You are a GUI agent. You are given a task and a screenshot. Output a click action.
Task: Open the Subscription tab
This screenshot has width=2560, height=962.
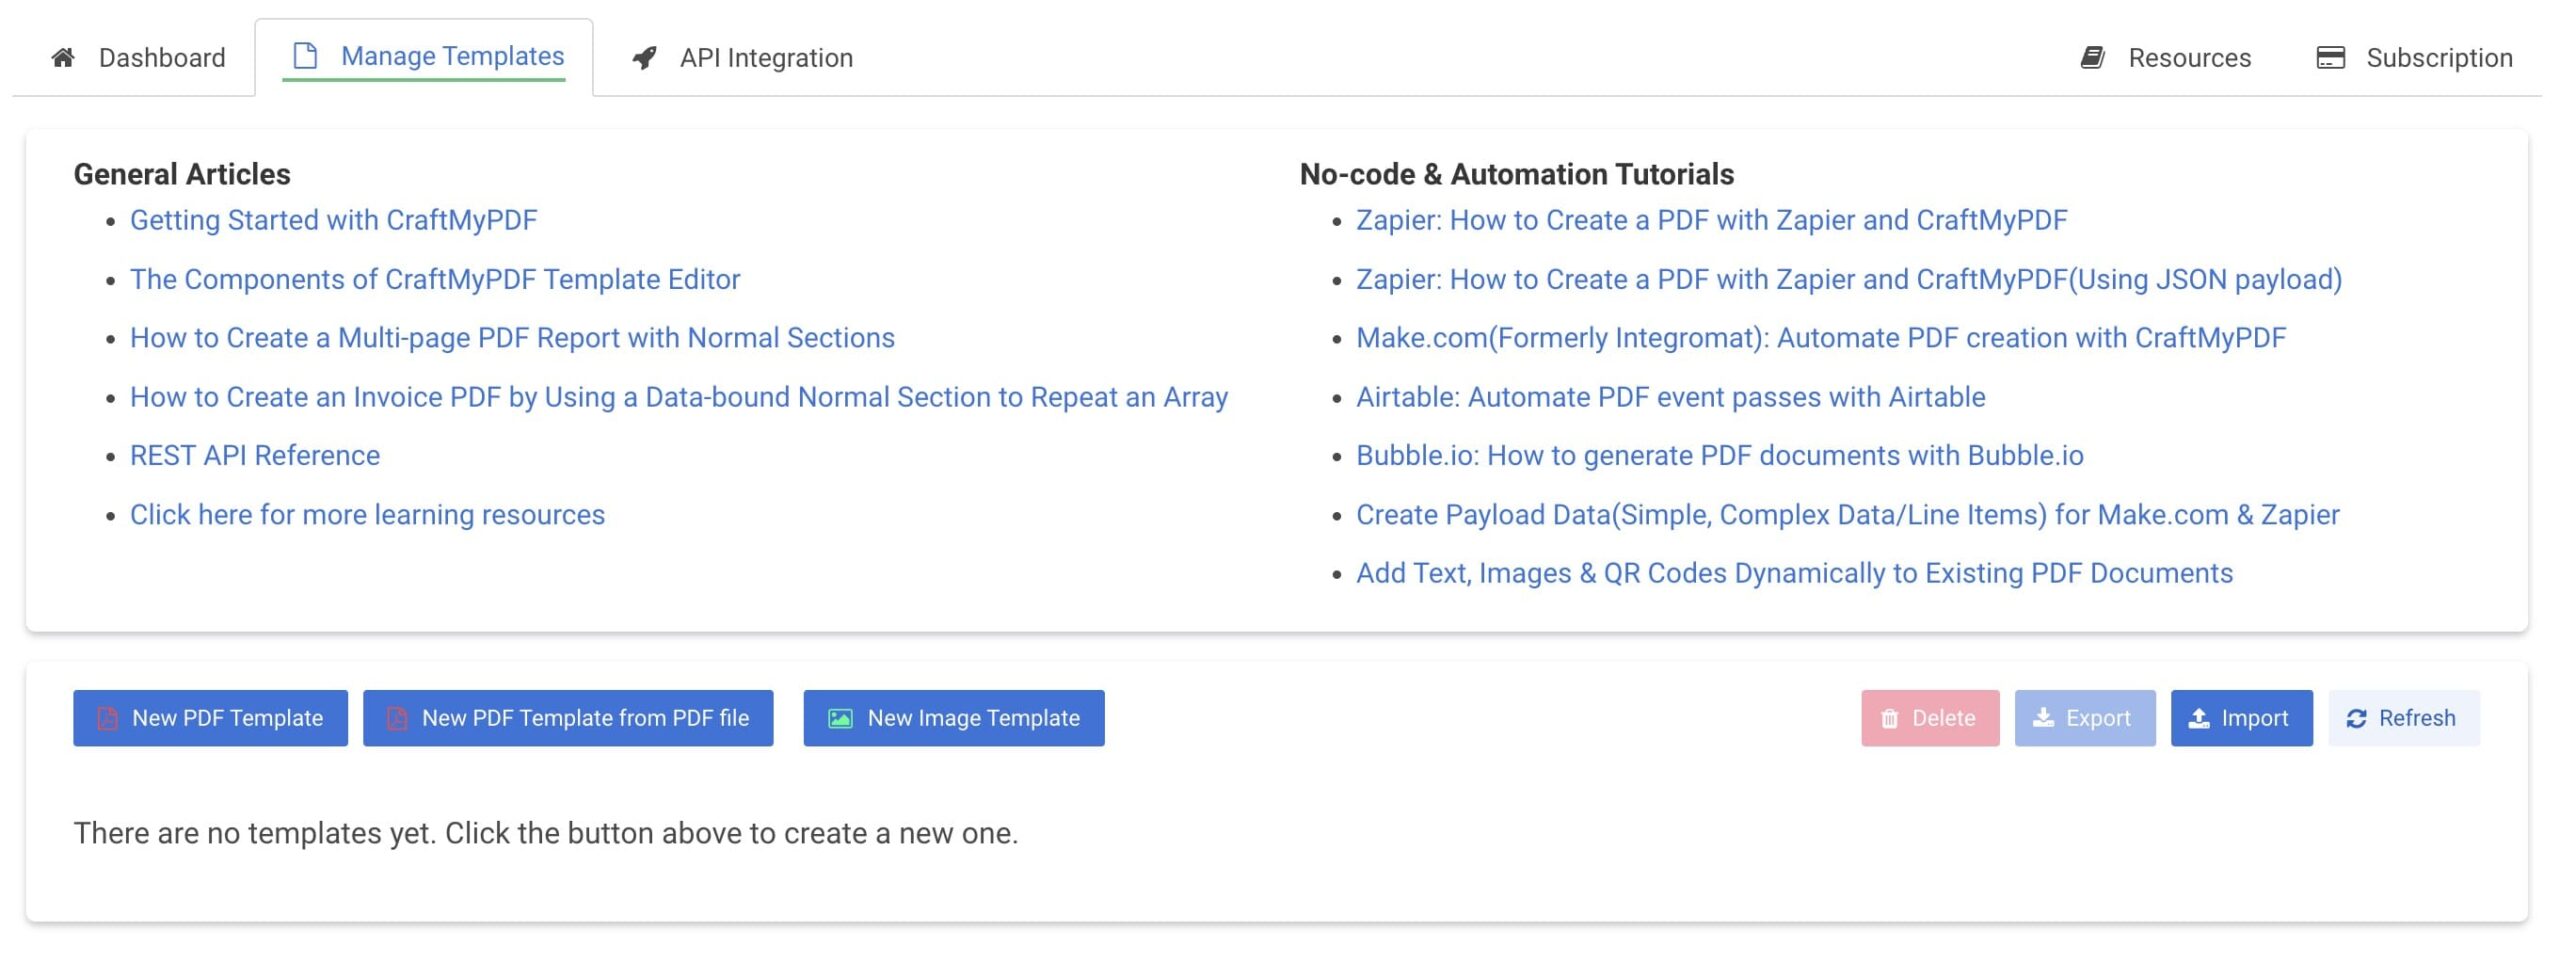pyautogui.click(x=2414, y=57)
